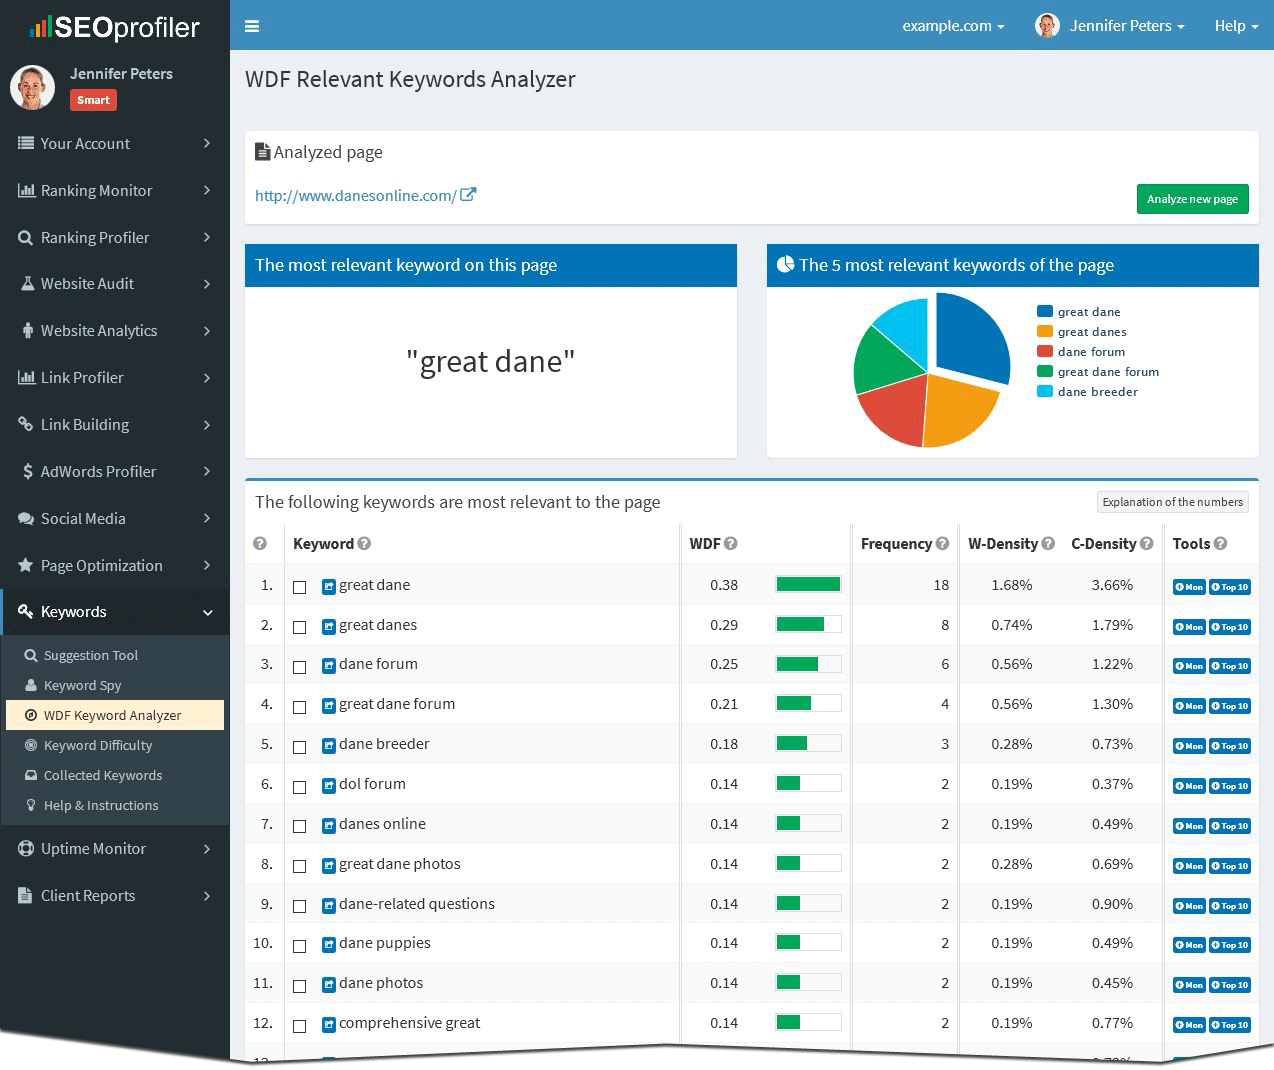1274x1070 pixels.
Task: Click the blue arrow icon beside great dane
Action: coord(328,586)
